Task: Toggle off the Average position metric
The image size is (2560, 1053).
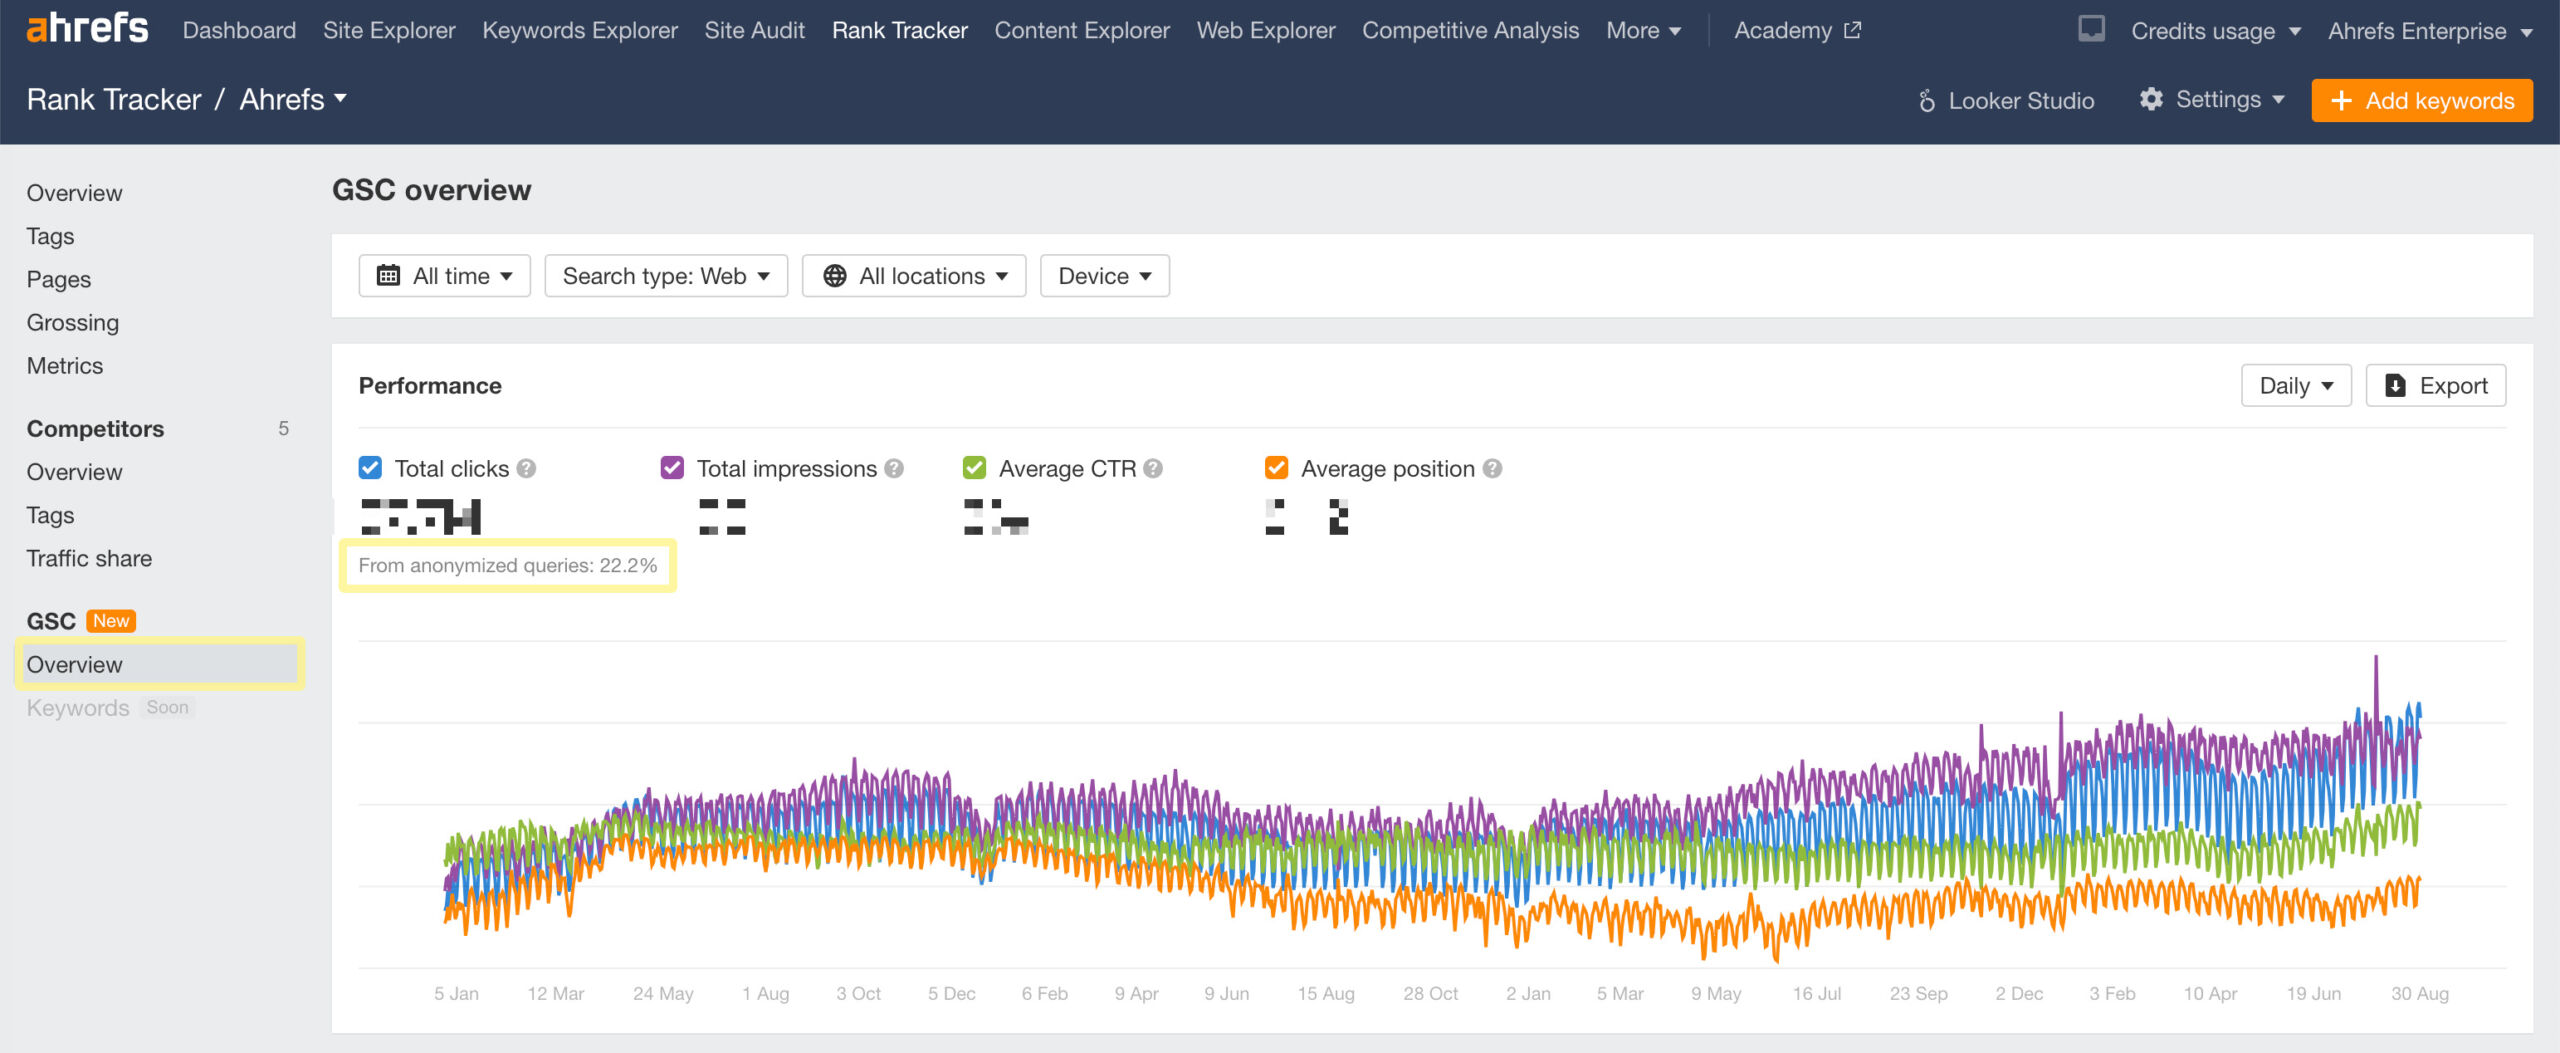Action: click(1276, 468)
